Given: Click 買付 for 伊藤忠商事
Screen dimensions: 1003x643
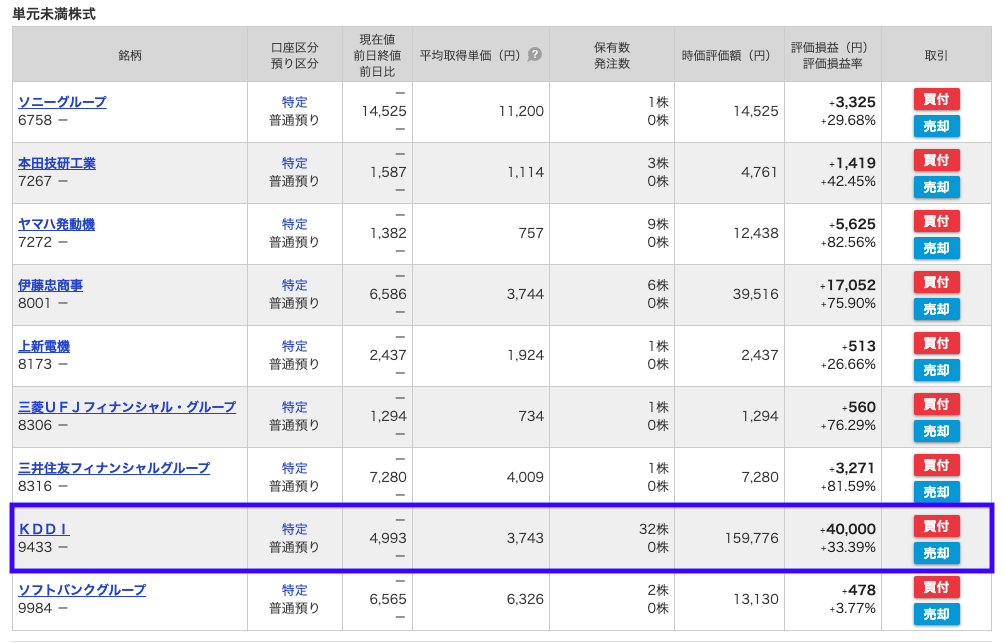Looking at the screenshot, I should 936,282.
